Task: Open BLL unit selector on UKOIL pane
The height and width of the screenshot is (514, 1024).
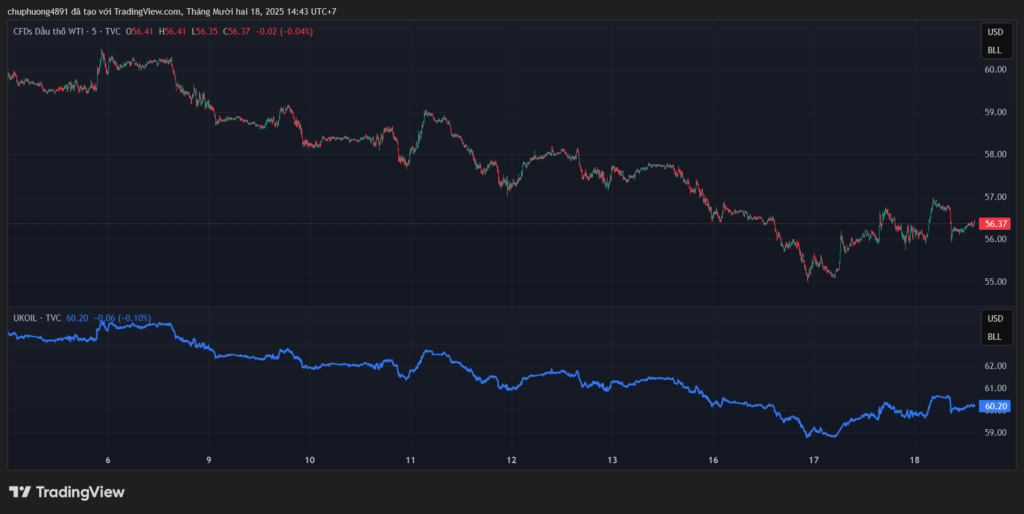Action: click(x=994, y=337)
